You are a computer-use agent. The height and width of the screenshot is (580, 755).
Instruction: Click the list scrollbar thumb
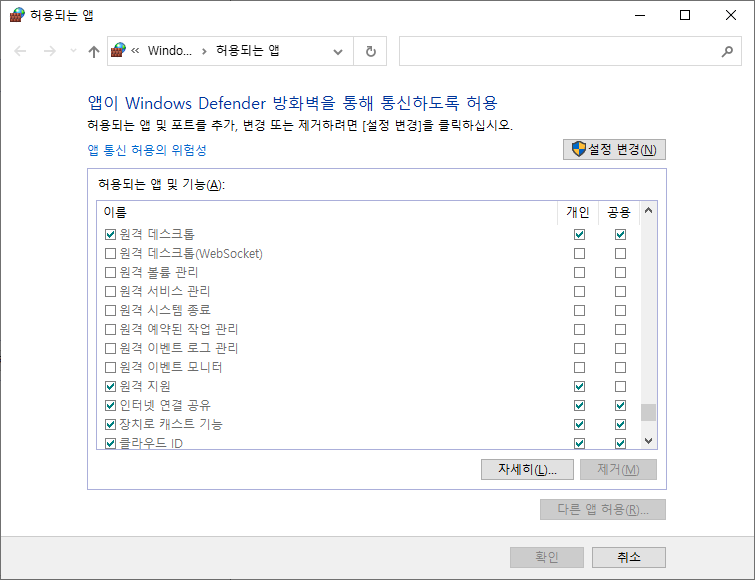coord(648,412)
